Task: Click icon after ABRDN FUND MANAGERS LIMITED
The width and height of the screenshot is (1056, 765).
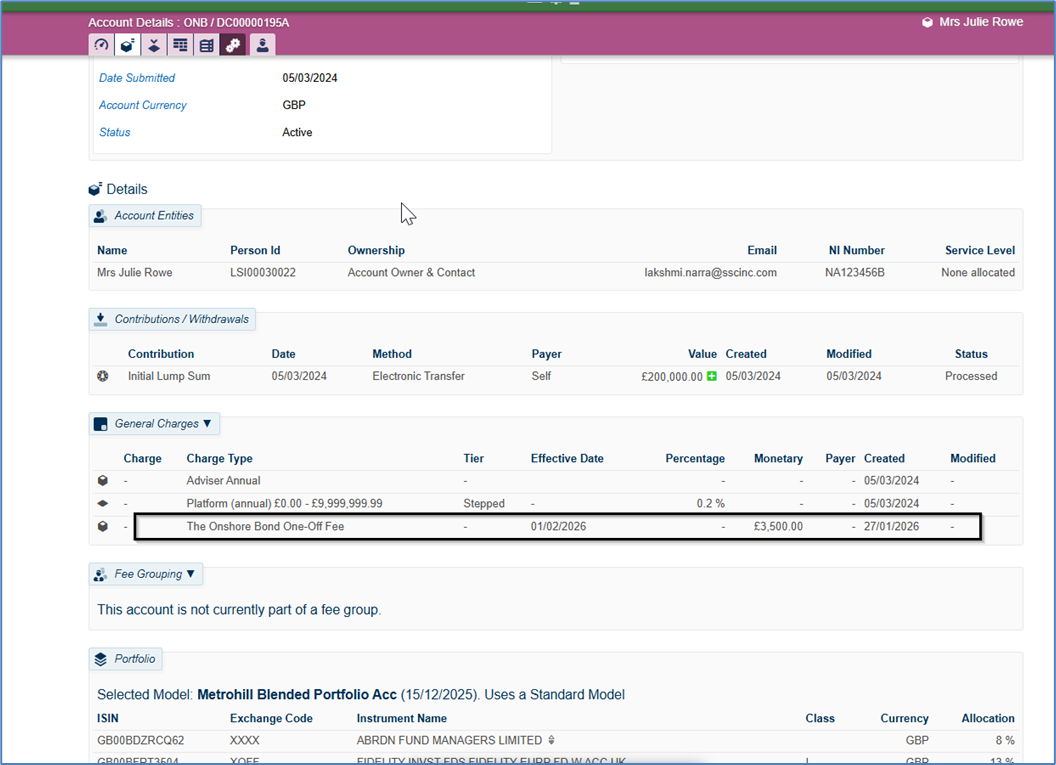Action: click(x=551, y=740)
